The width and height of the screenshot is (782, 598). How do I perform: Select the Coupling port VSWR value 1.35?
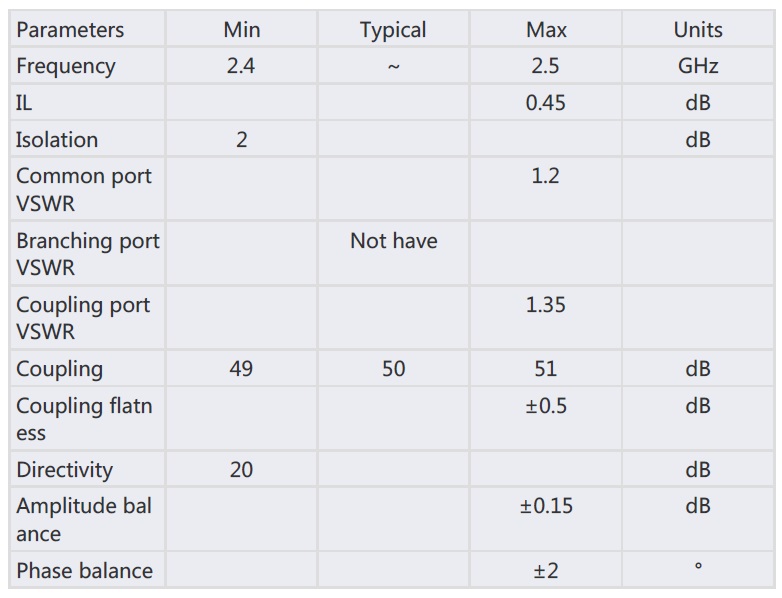click(546, 305)
